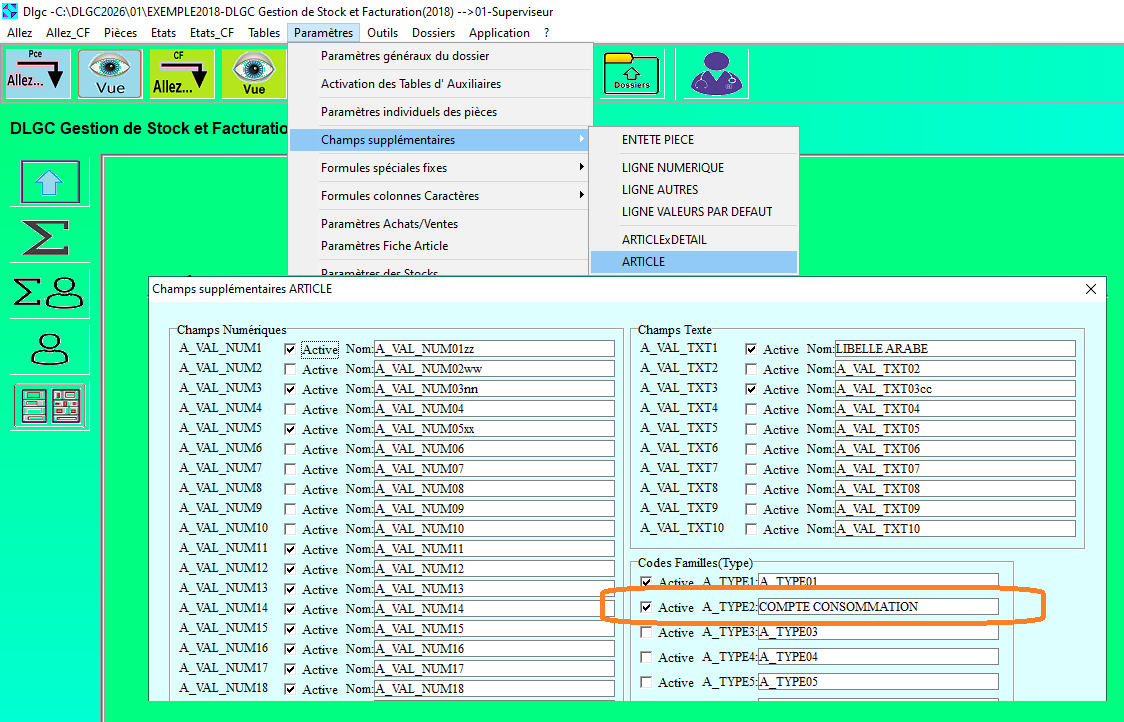Click the sigma with person sidebar icon

pyautogui.click(x=50, y=293)
